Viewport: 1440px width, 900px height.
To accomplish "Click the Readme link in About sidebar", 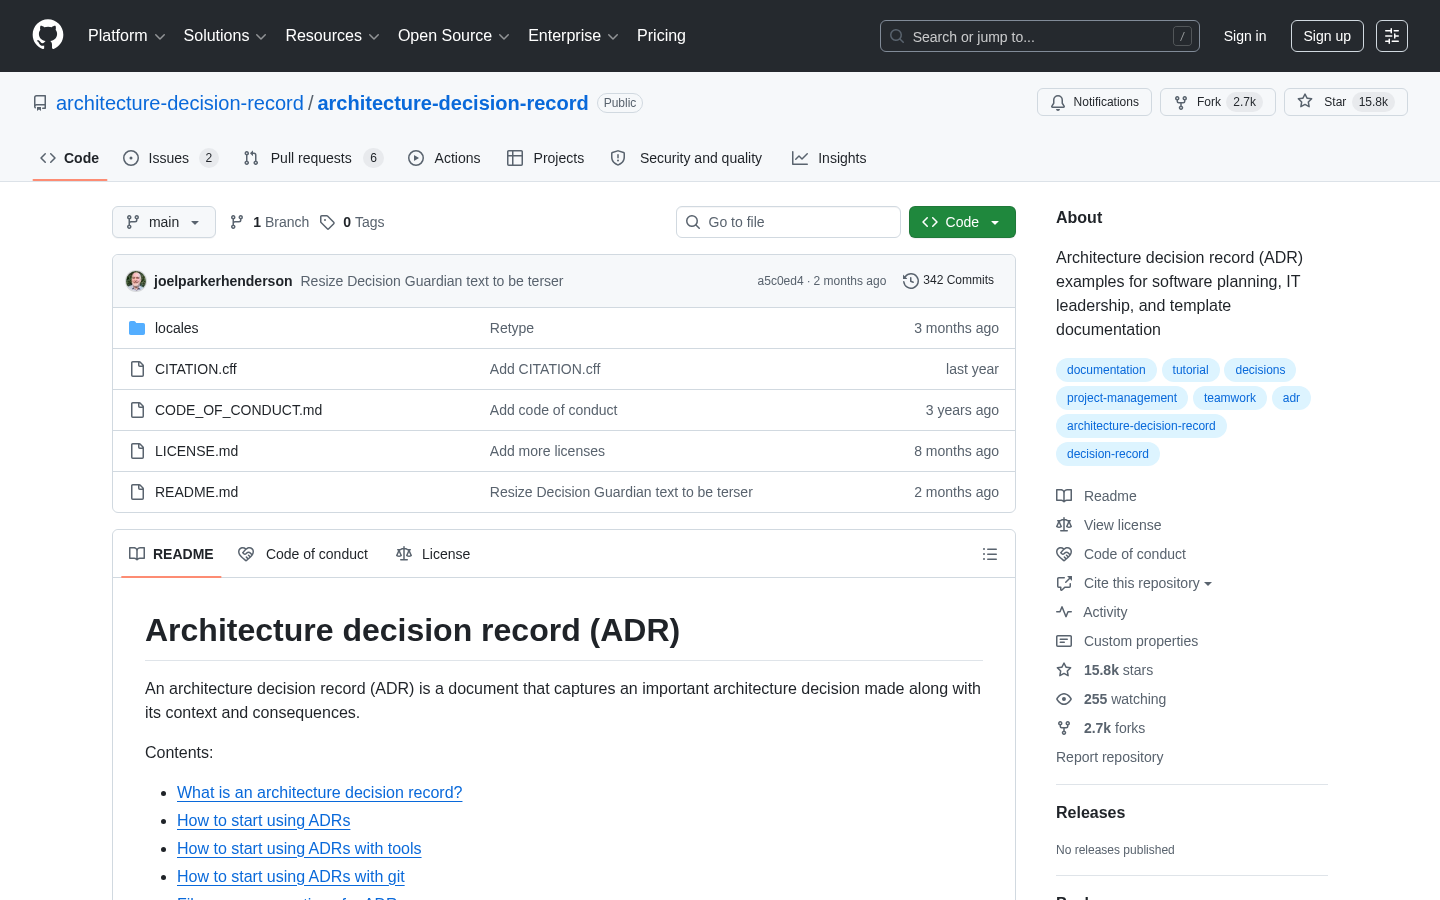I will (x=1096, y=496).
